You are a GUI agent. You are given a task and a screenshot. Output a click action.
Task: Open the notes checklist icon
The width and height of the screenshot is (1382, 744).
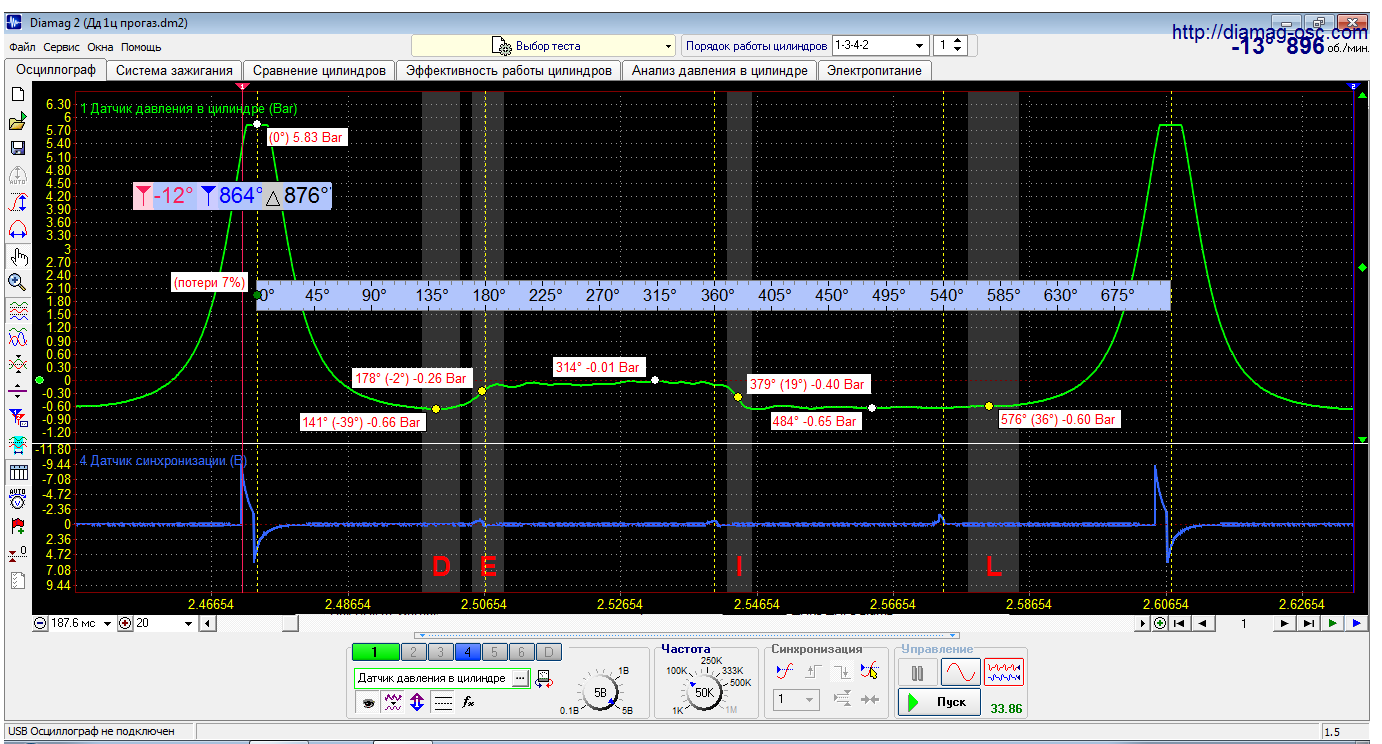17,580
